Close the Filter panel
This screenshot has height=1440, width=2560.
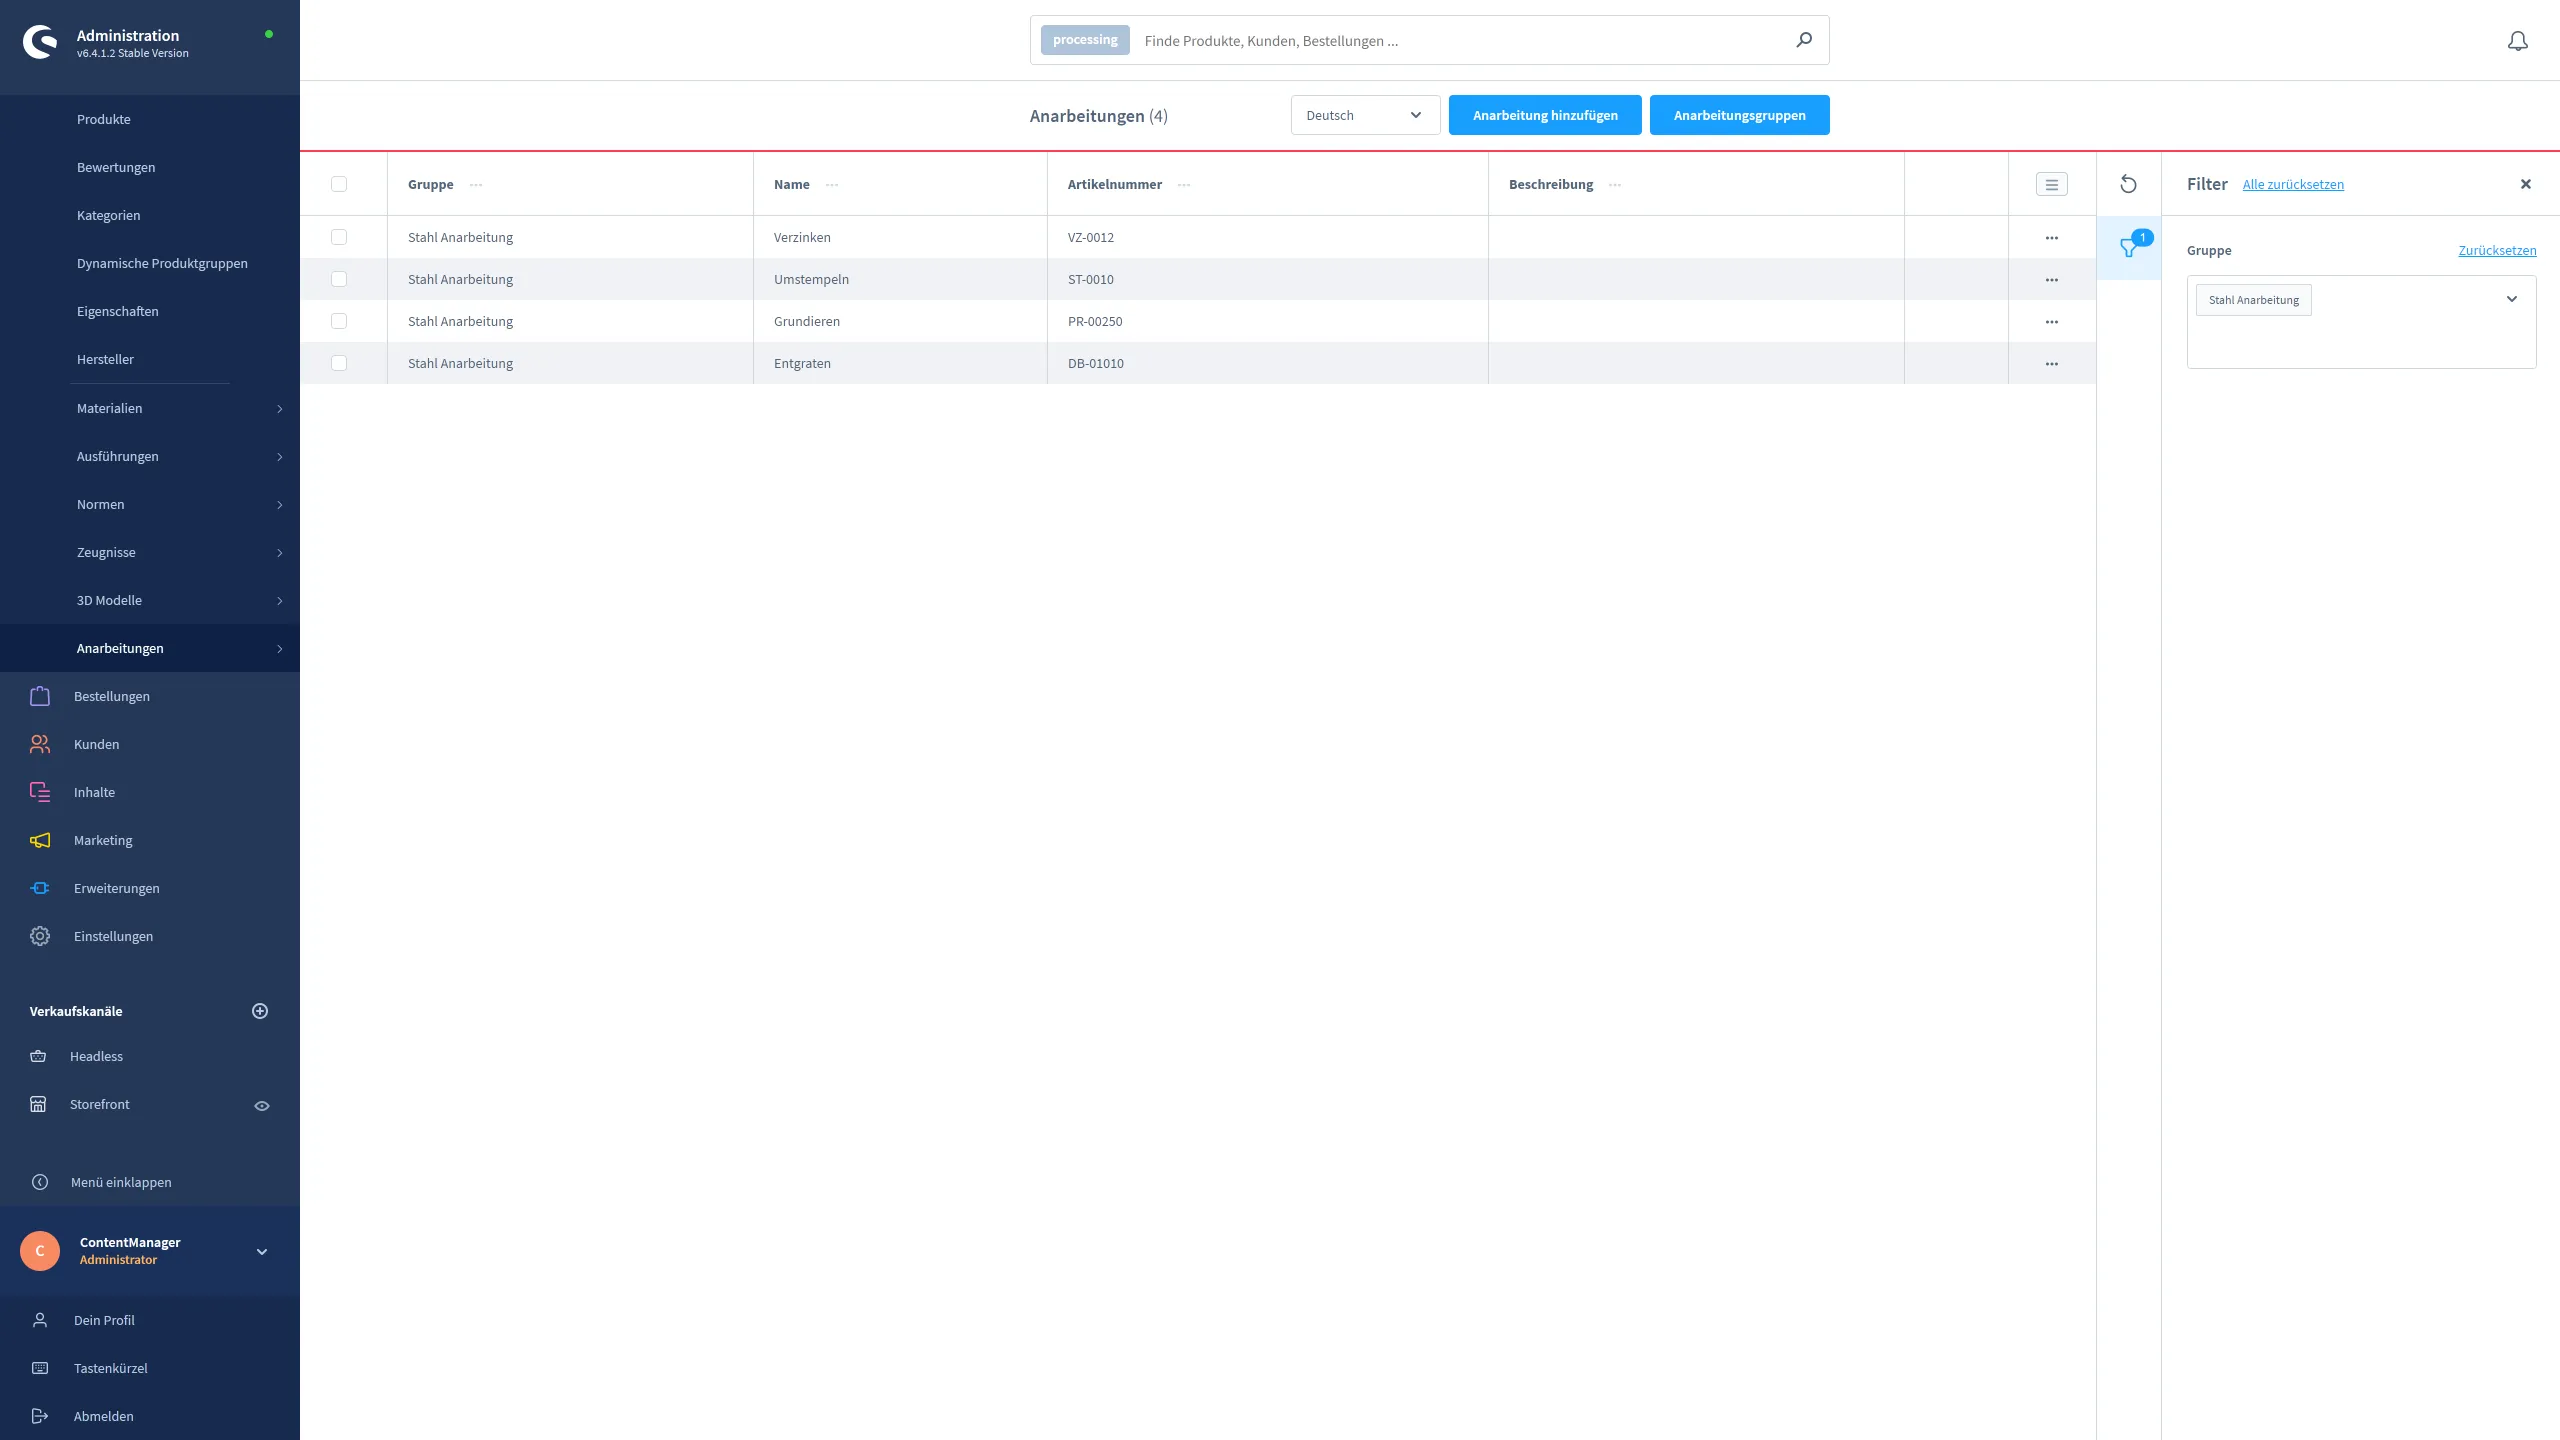coord(2526,184)
